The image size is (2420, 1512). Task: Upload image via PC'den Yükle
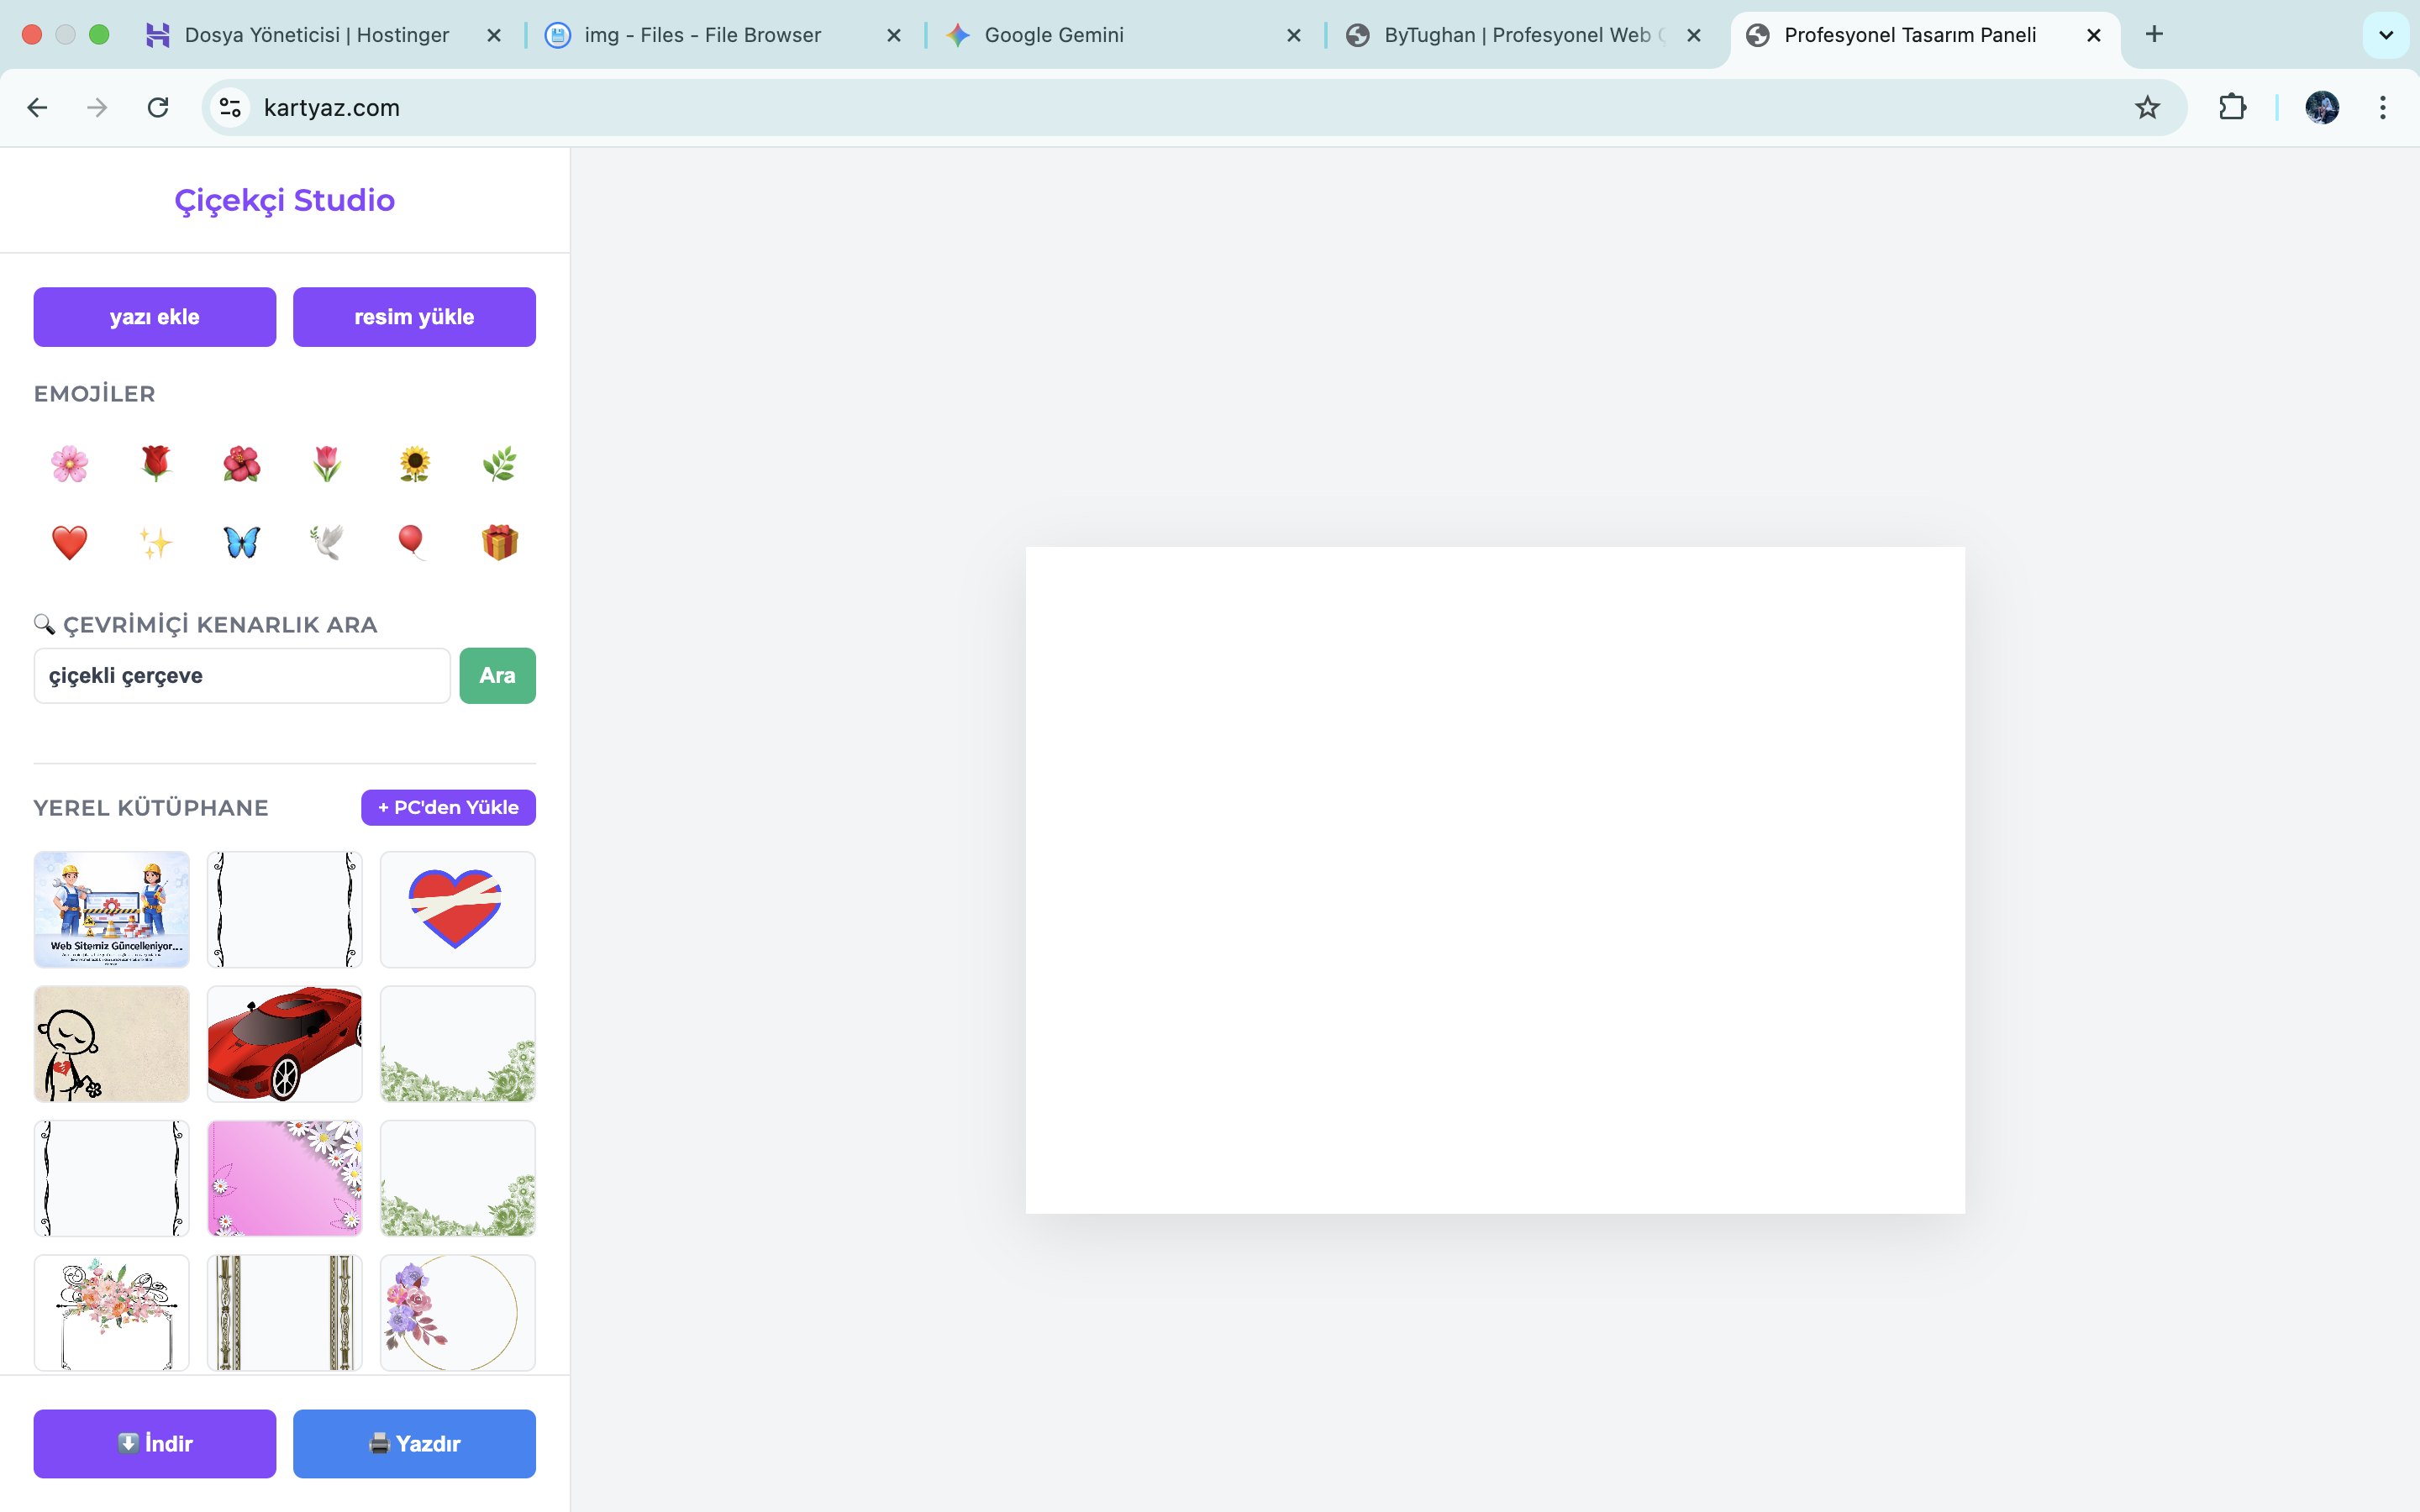(447, 807)
